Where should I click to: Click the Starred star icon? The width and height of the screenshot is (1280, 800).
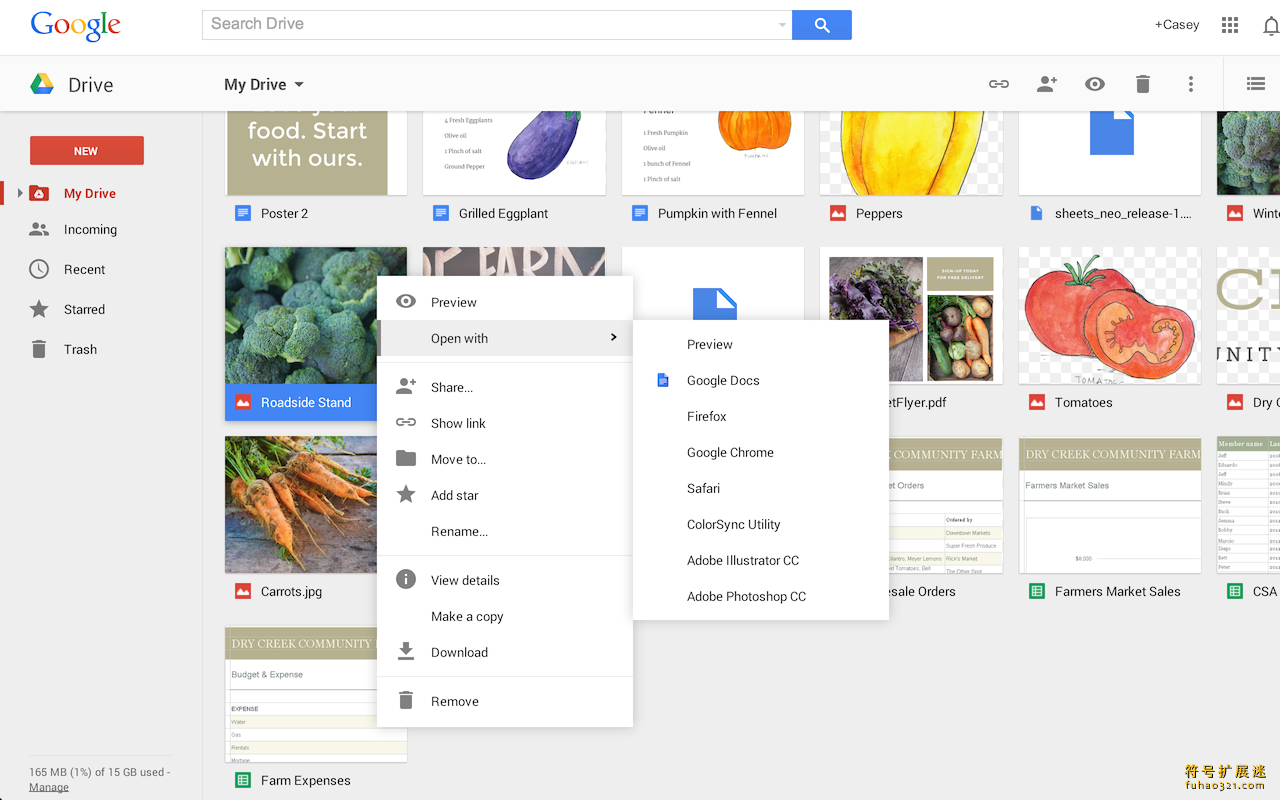39,309
